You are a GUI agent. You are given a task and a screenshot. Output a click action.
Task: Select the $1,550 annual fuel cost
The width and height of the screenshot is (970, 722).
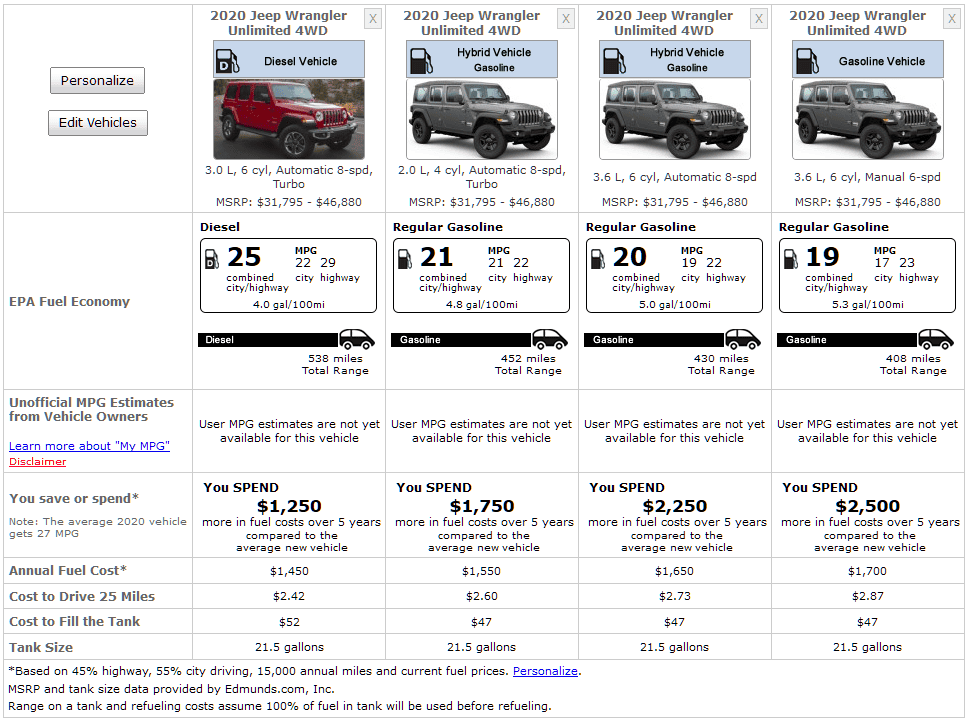point(481,571)
